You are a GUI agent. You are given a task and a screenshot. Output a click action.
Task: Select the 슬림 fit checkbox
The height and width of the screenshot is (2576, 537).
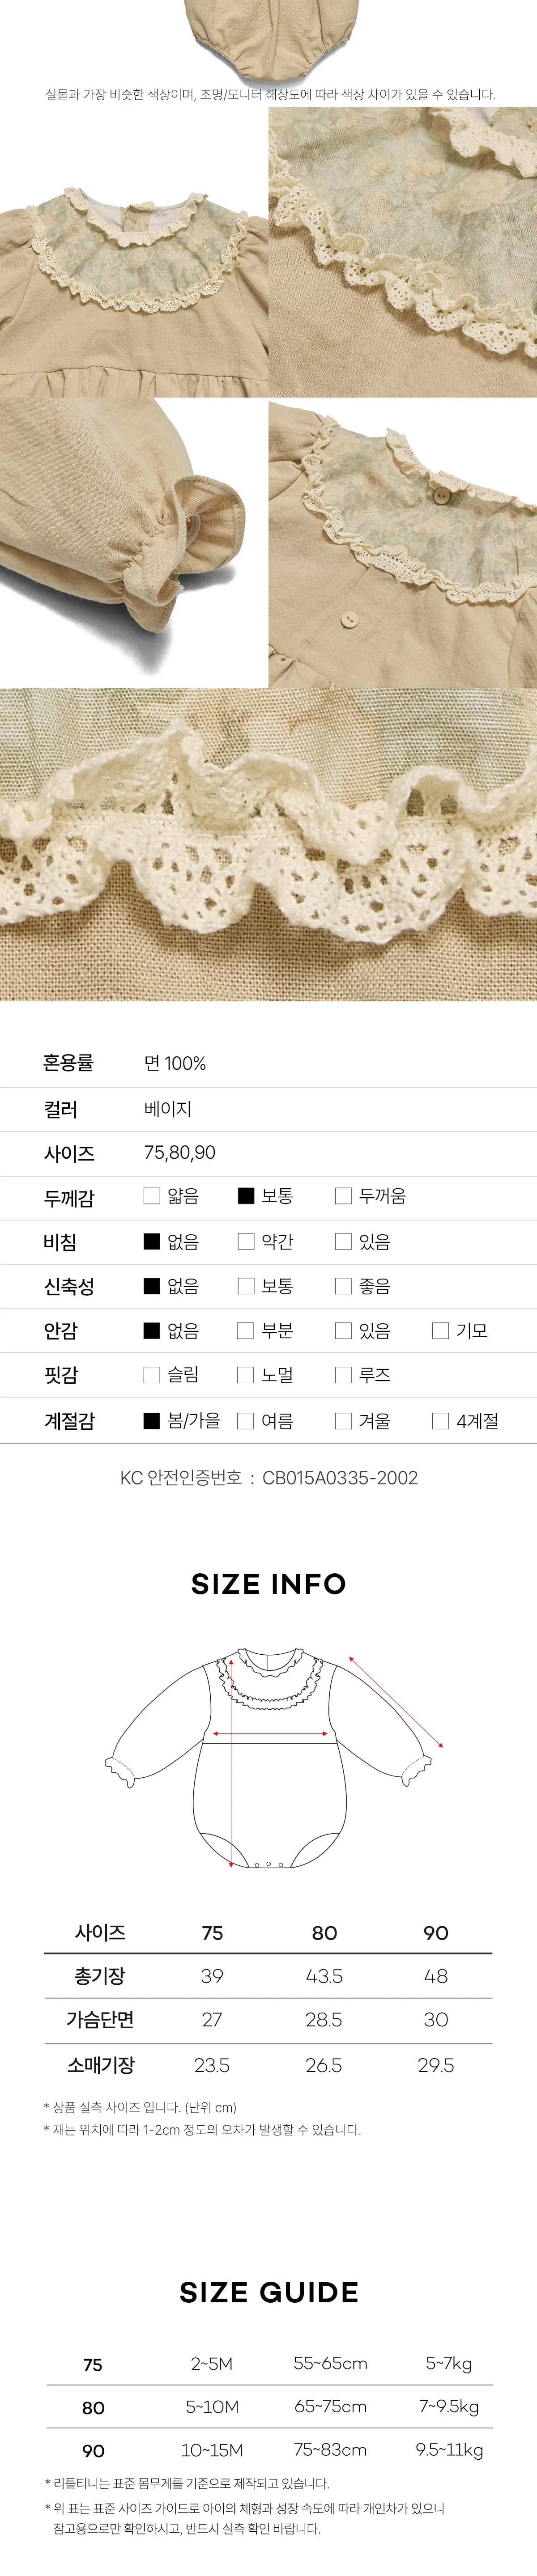pos(152,1375)
